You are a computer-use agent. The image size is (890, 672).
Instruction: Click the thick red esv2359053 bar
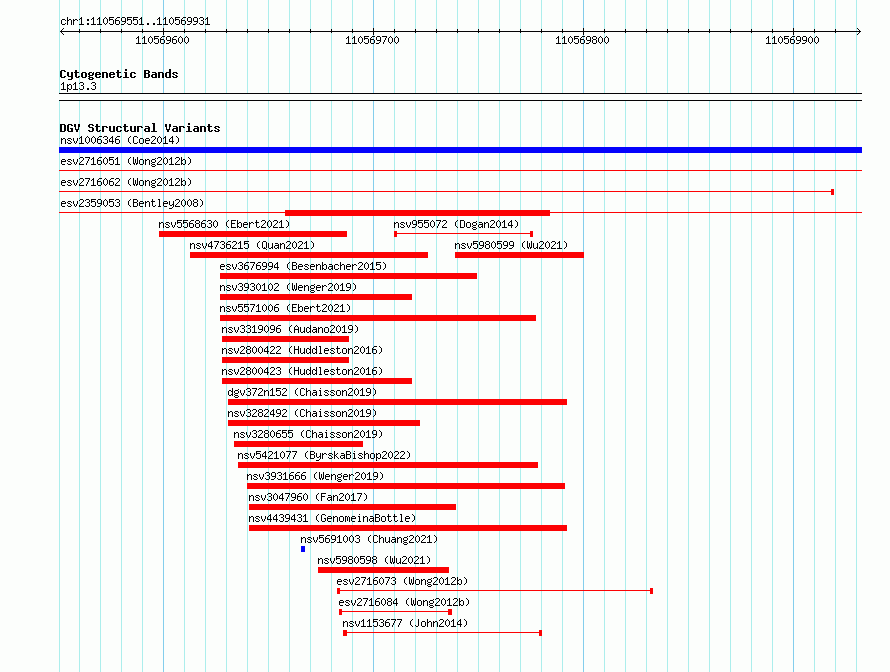[417, 213]
